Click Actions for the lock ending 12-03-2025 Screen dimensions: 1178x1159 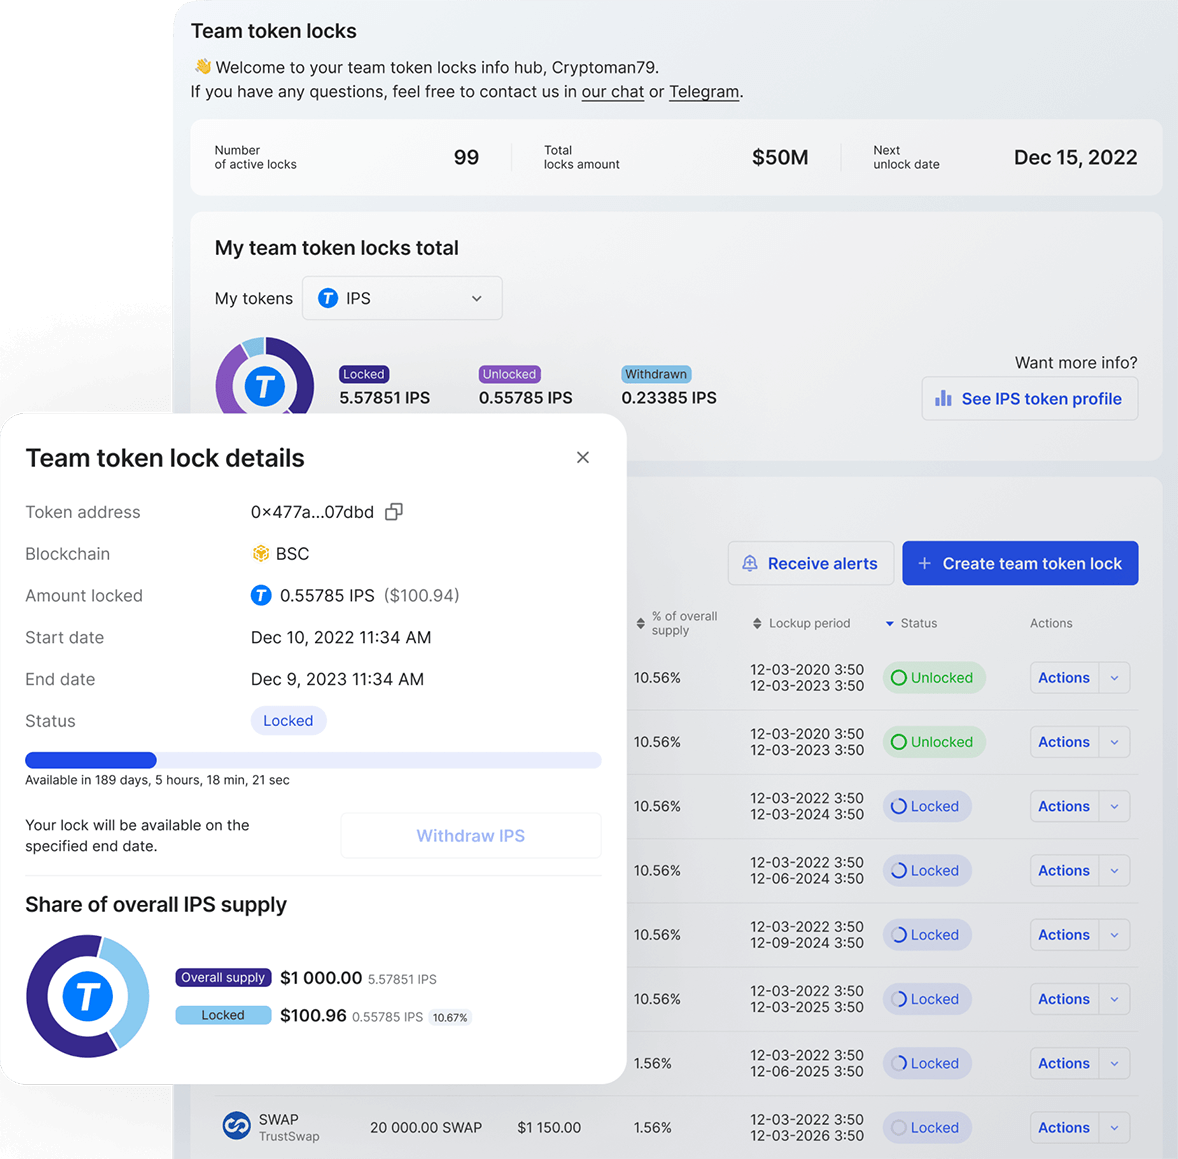pyautogui.click(x=1063, y=999)
